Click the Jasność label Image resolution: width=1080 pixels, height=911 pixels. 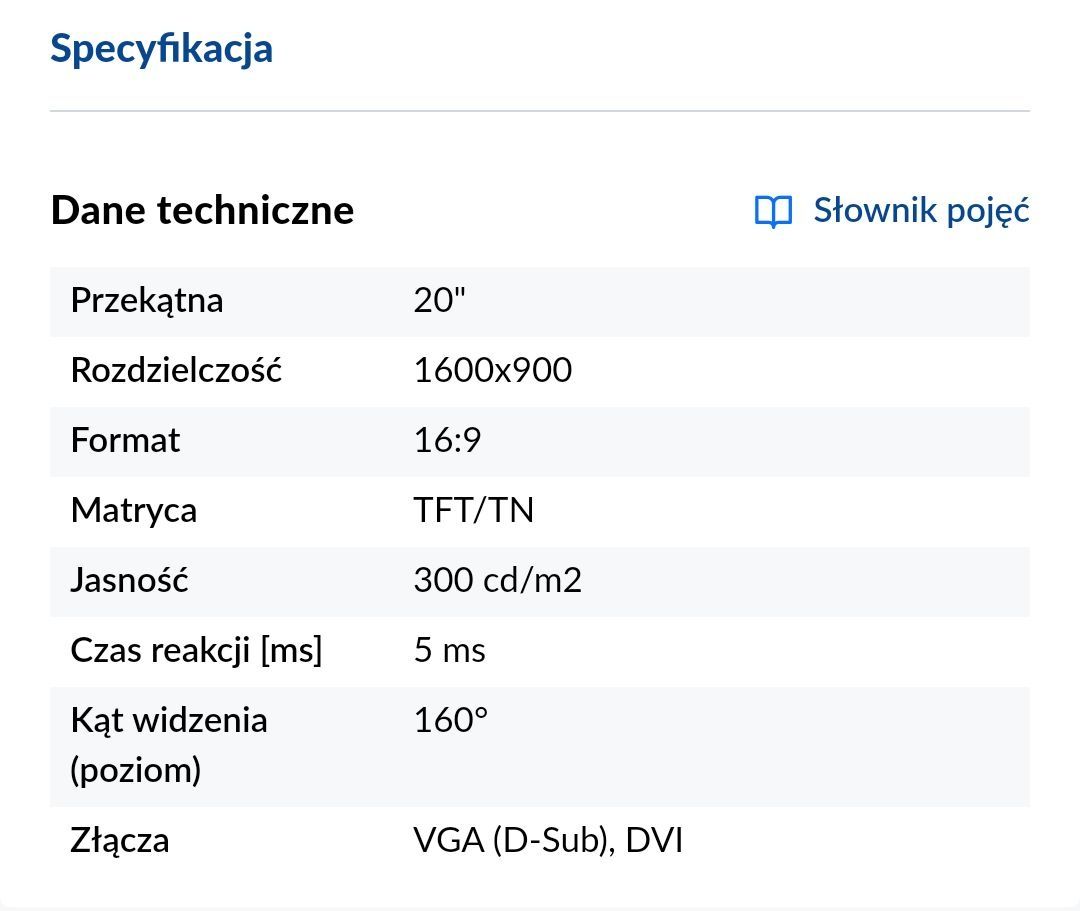(129, 580)
